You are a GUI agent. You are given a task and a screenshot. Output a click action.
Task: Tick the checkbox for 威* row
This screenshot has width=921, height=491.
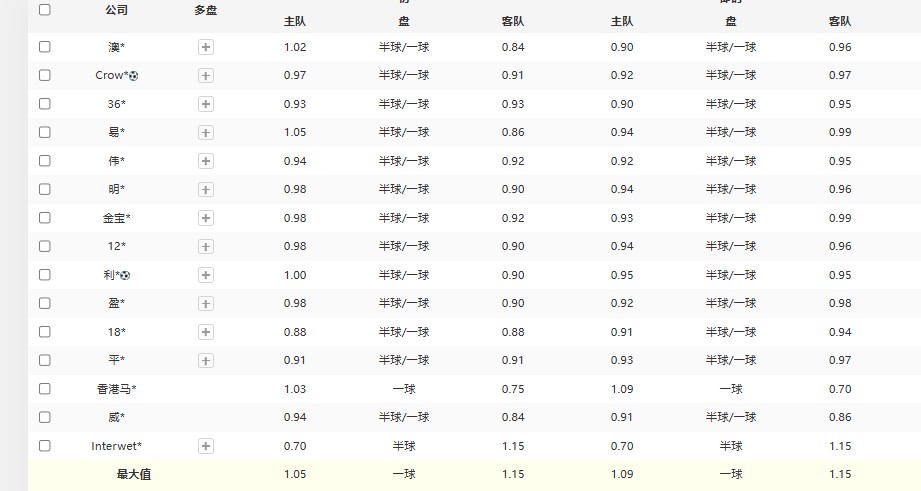pyautogui.click(x=44, y=417)
